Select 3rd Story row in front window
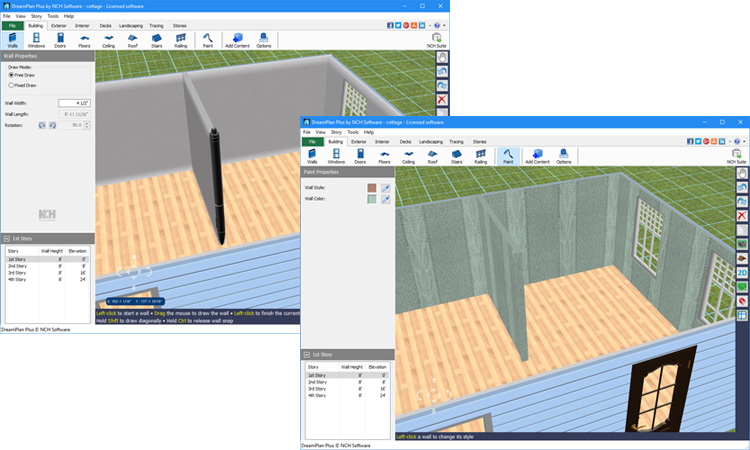 coord(317,387)
